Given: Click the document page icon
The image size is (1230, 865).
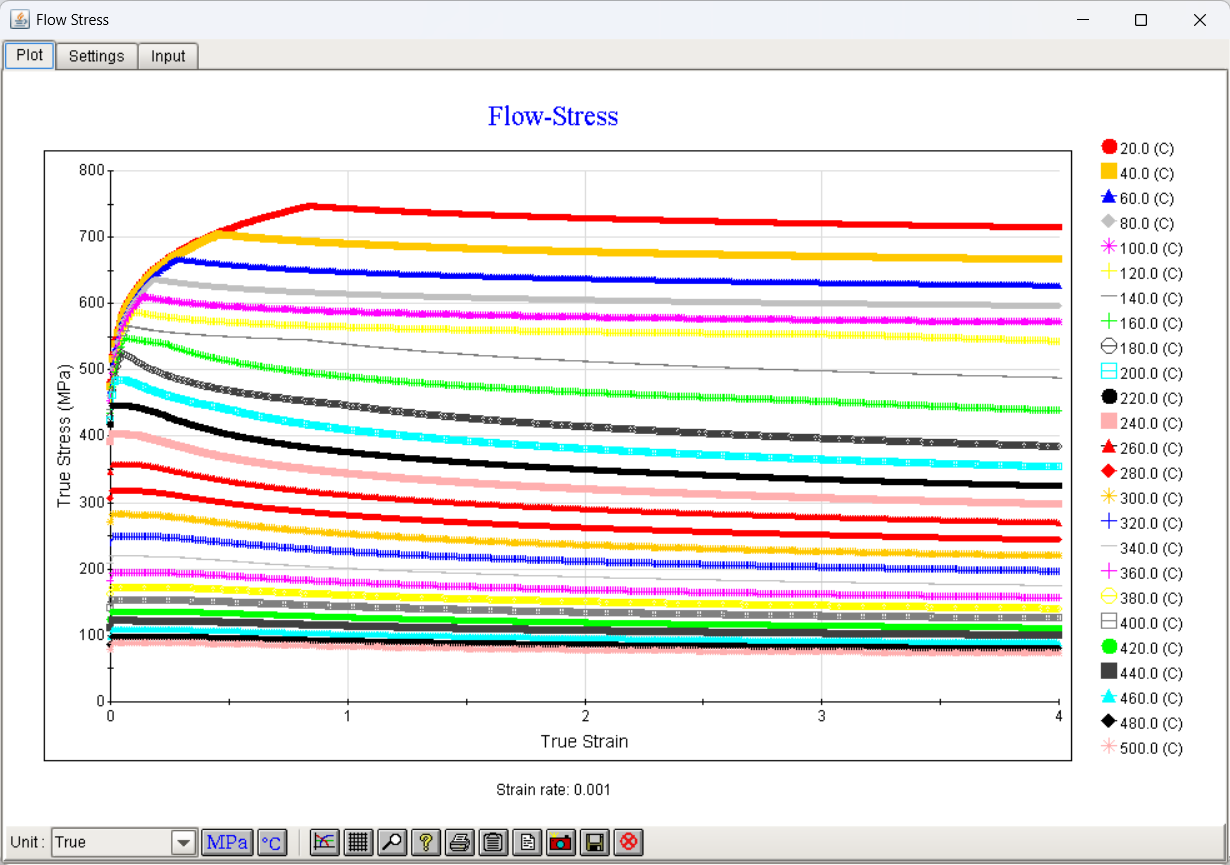Looking at the screenshot, I should (x=527, y=842).
